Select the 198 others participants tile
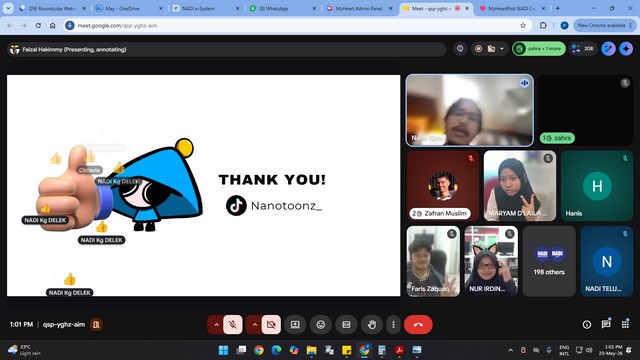Image resolution: width=640 pixels, height=360 pixels. click(x=549, y=261)
